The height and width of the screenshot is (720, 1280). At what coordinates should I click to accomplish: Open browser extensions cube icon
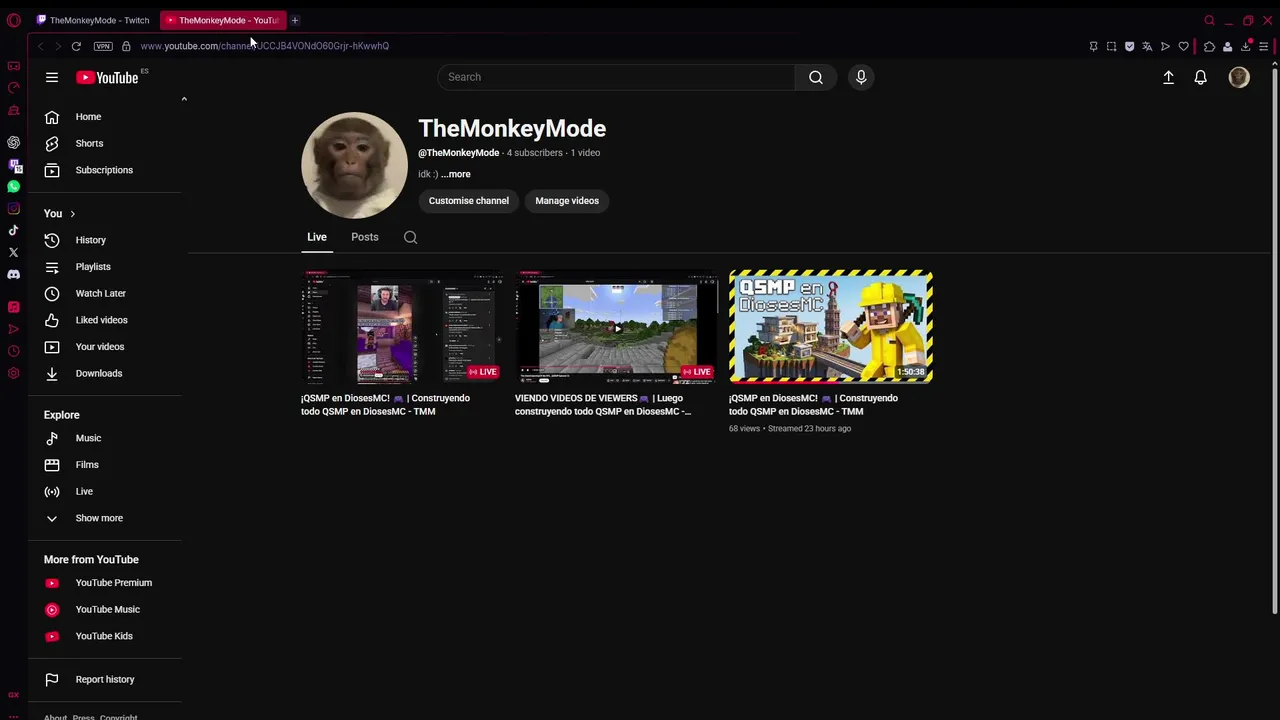click(1209, 46)
